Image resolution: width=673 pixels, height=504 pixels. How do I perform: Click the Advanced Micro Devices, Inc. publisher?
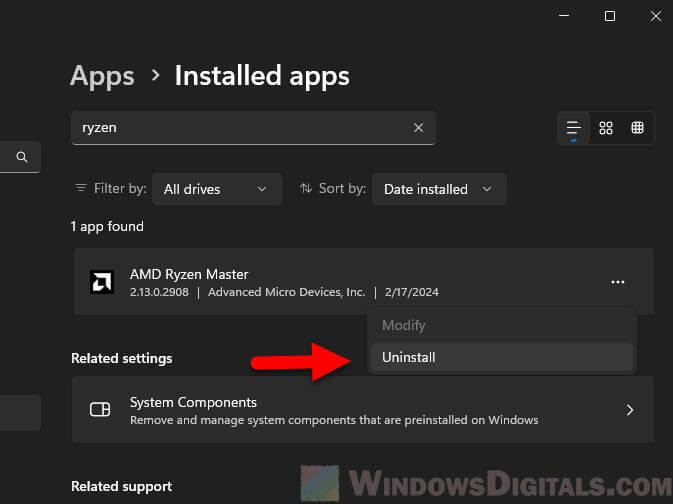pyautogui.click(x=286, y=292)
